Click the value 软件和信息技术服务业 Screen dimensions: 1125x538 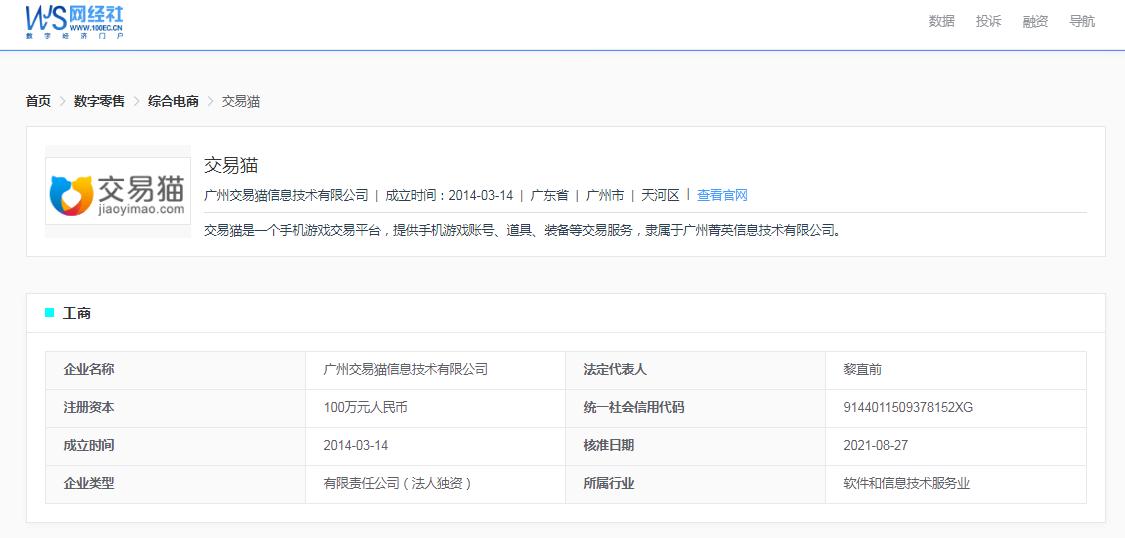(x=907, y=484)
